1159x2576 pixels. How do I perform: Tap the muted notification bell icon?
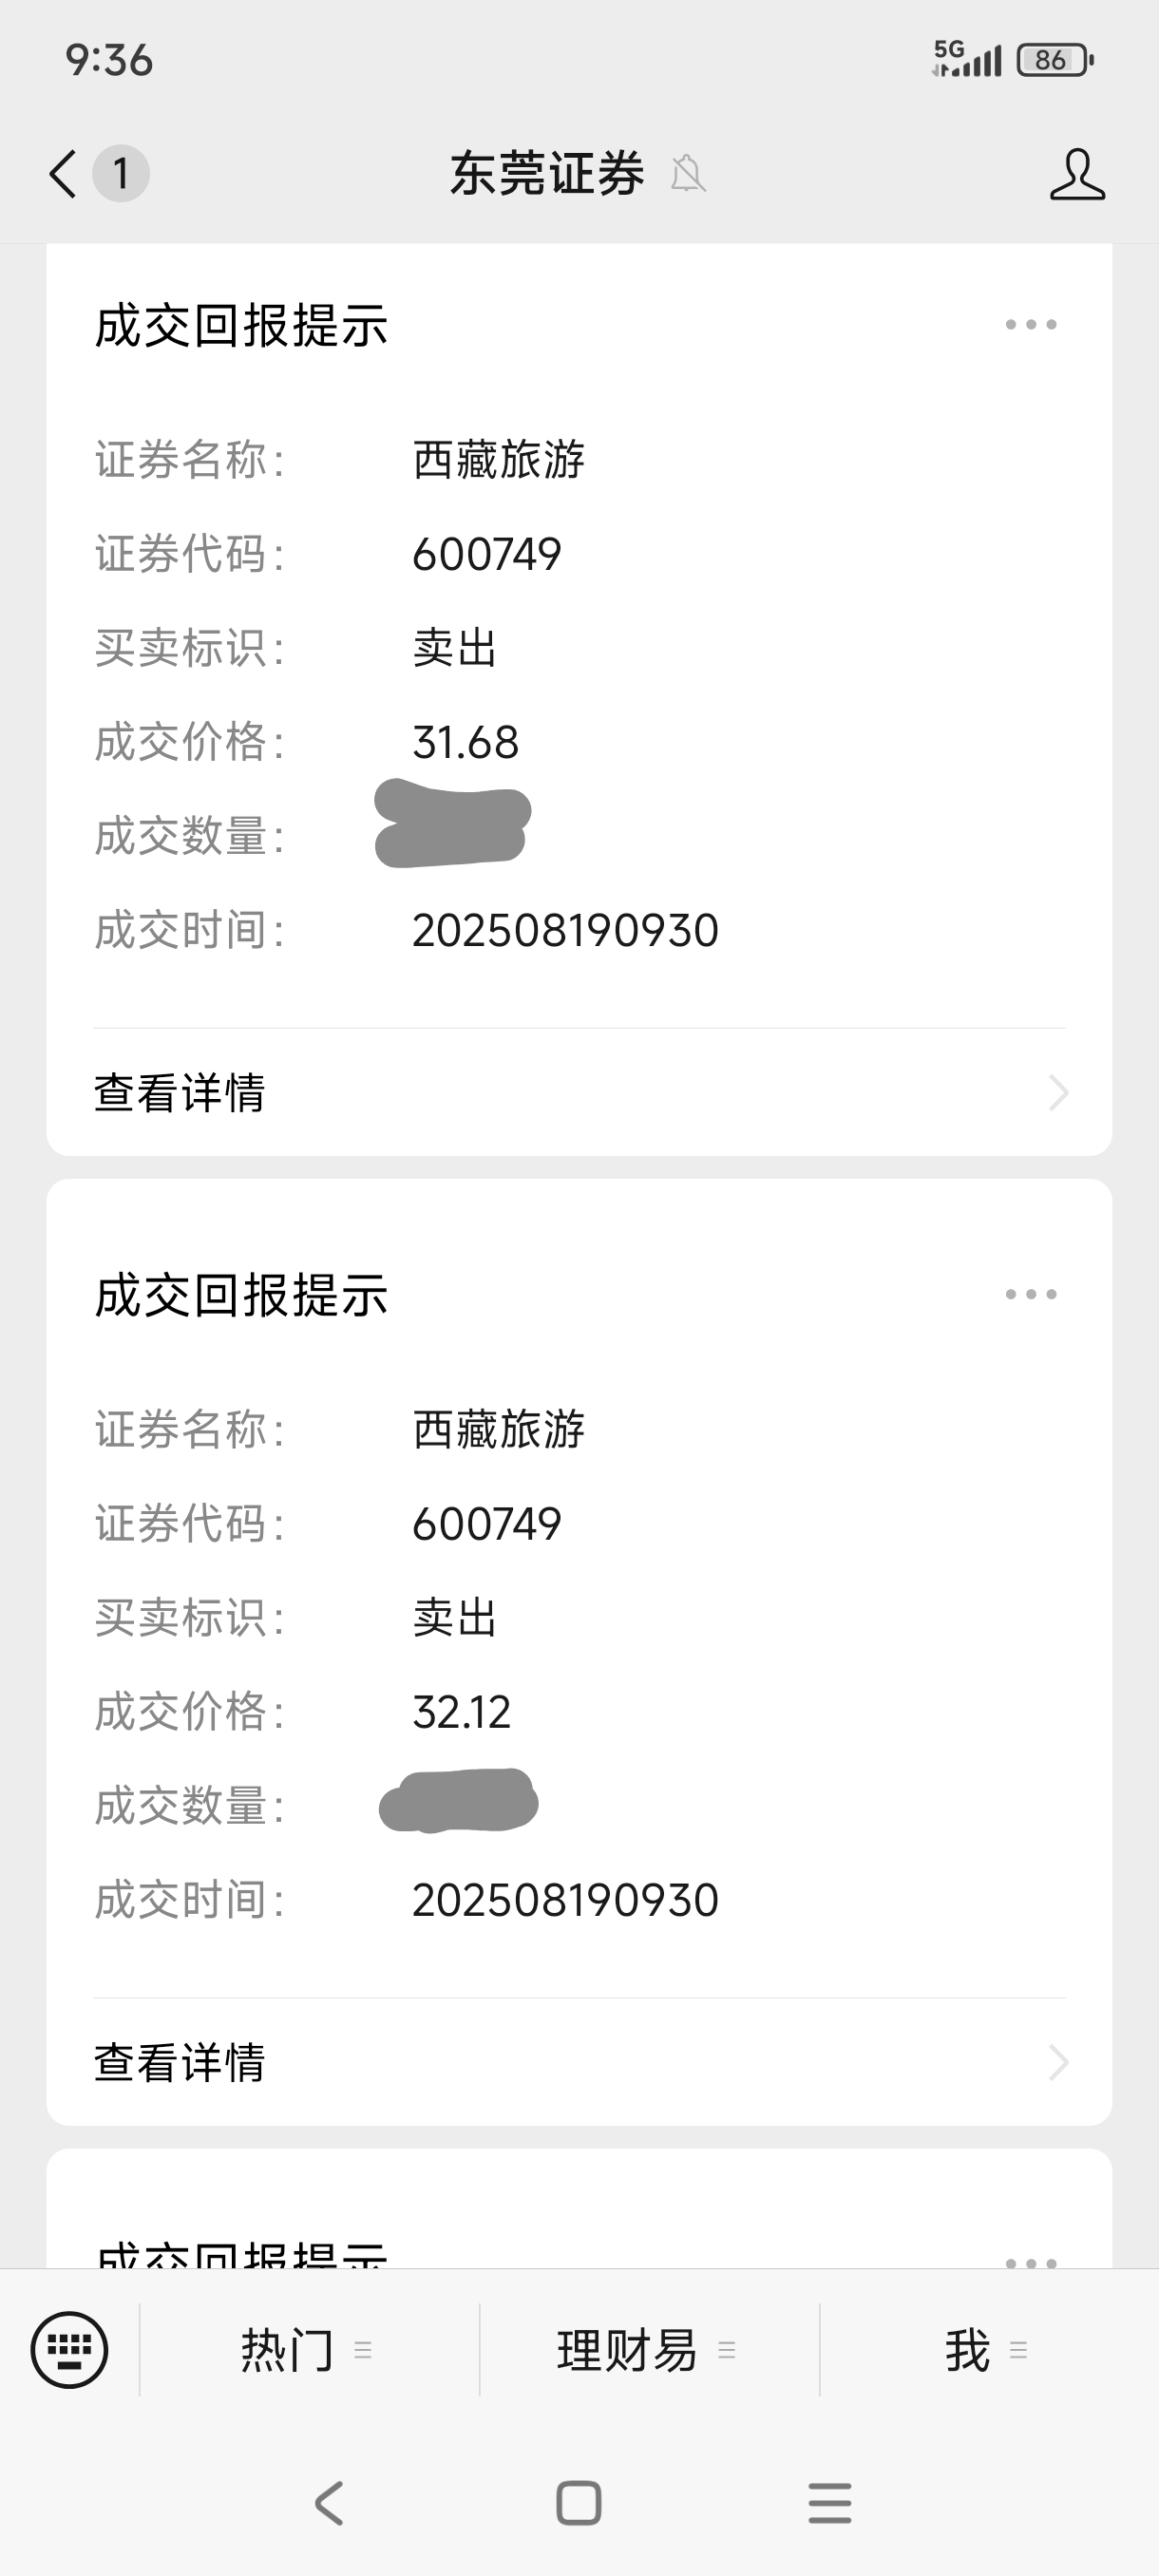688,174
